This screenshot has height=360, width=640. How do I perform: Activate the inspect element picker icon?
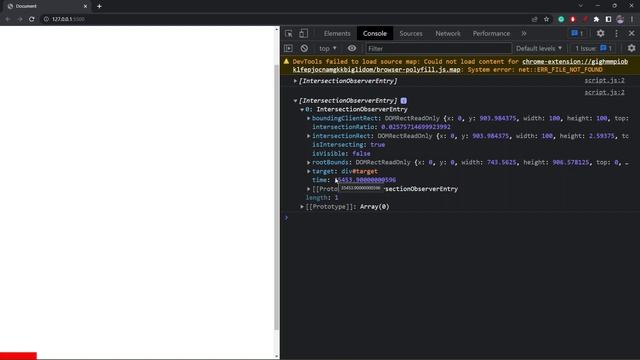click(289, 33)
